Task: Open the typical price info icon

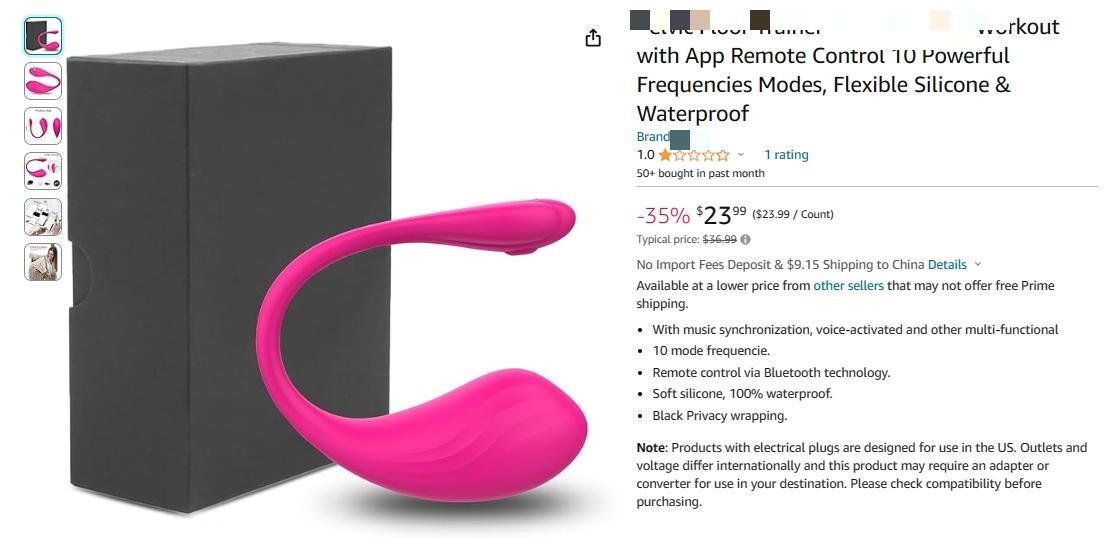Action: tap(746, 239)
